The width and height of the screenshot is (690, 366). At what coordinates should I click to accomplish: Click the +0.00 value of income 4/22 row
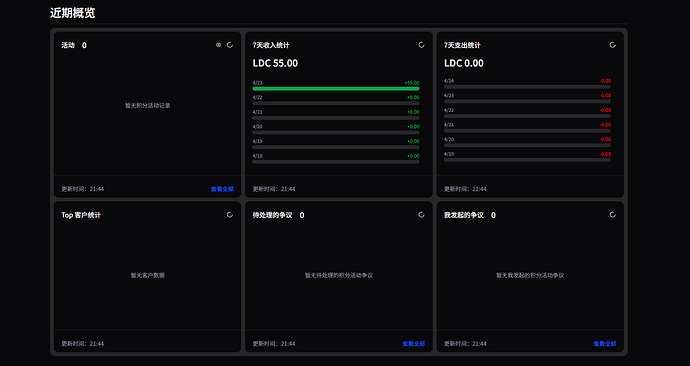413,98
